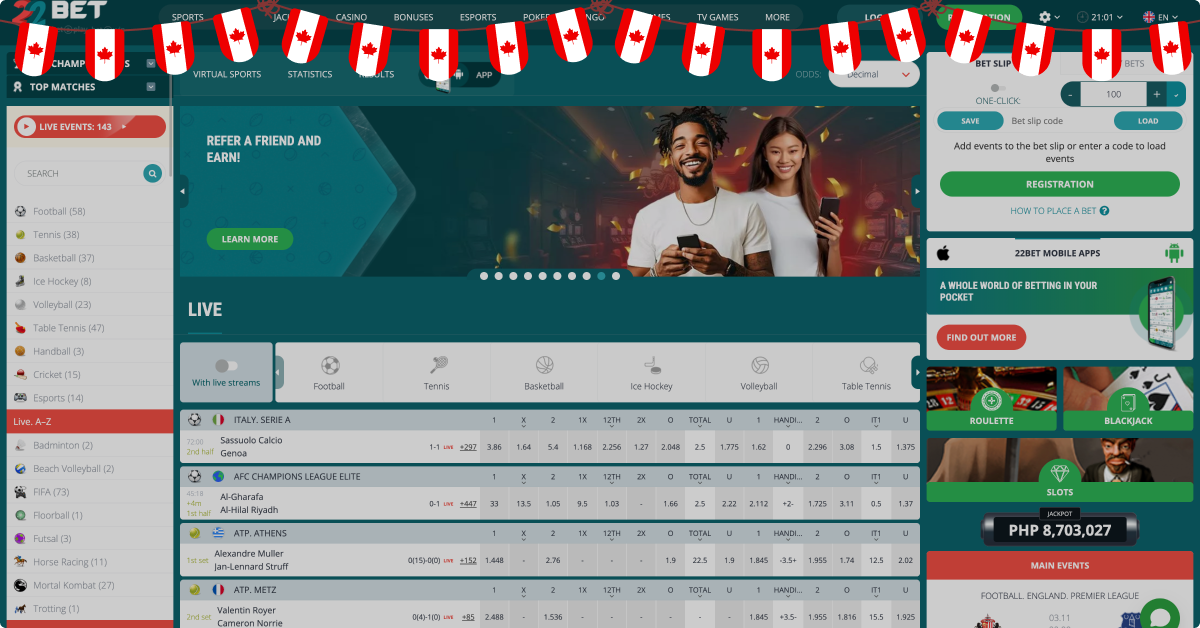Viewport: 1200px width, 628px height.
Task: Switch to the STATISTICS tab
Action: click(x=310, y=73)
